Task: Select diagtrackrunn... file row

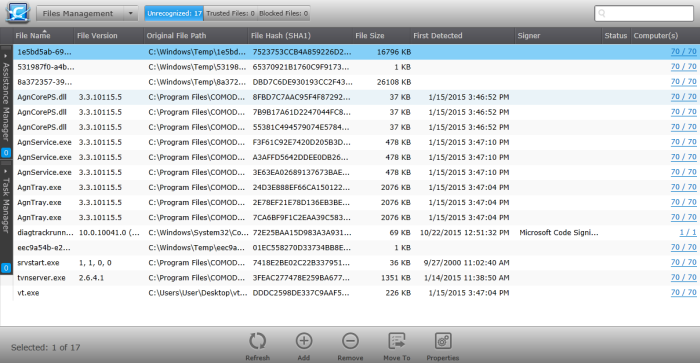Action: pyautogui.click(x=356, y=233)
